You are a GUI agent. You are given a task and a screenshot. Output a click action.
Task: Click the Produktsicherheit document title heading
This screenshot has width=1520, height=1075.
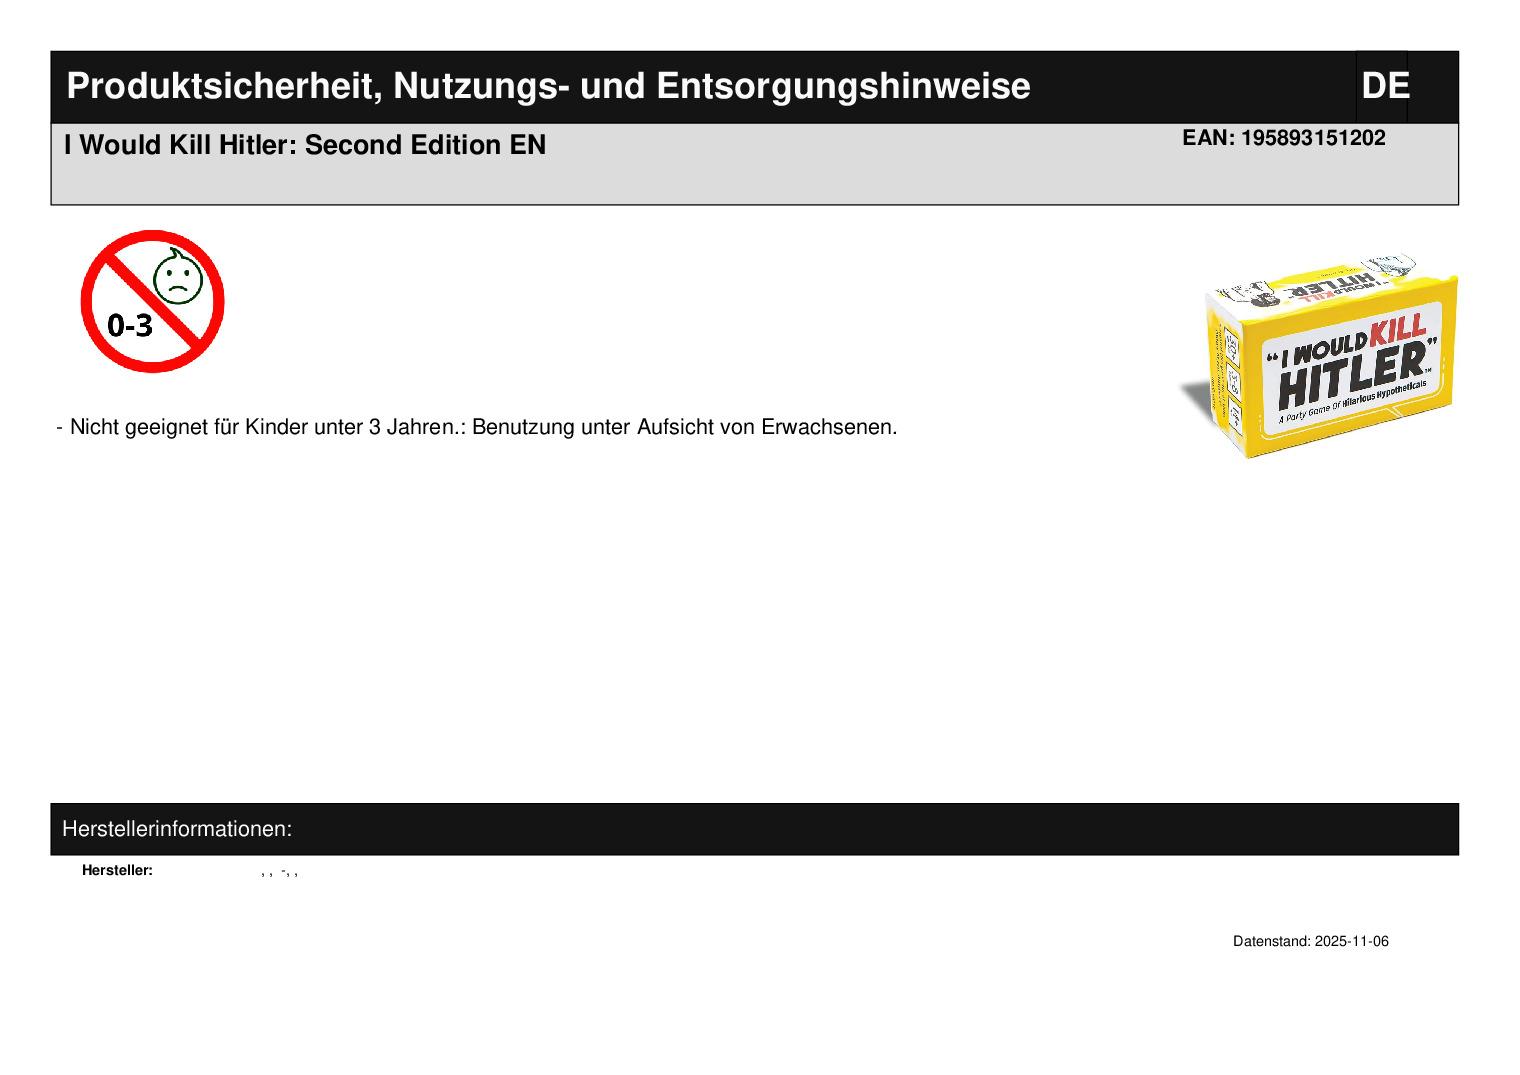pos(548,87)
